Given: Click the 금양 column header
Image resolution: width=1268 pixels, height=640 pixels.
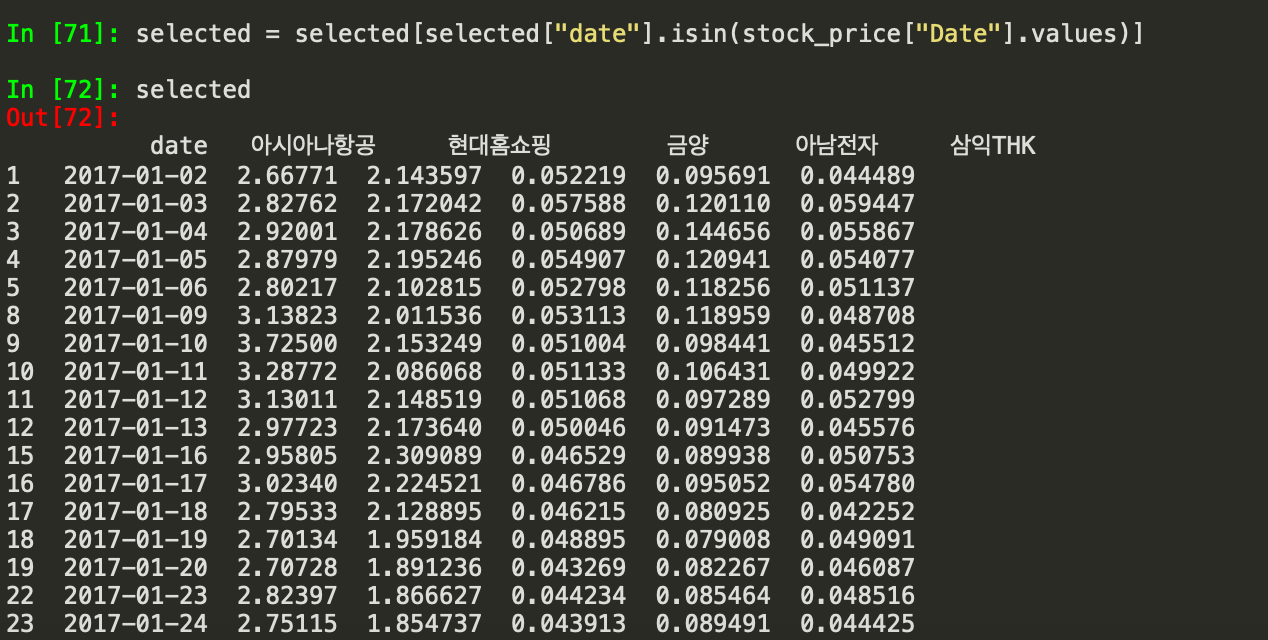Looking at the screenshot, I should 689,145.
